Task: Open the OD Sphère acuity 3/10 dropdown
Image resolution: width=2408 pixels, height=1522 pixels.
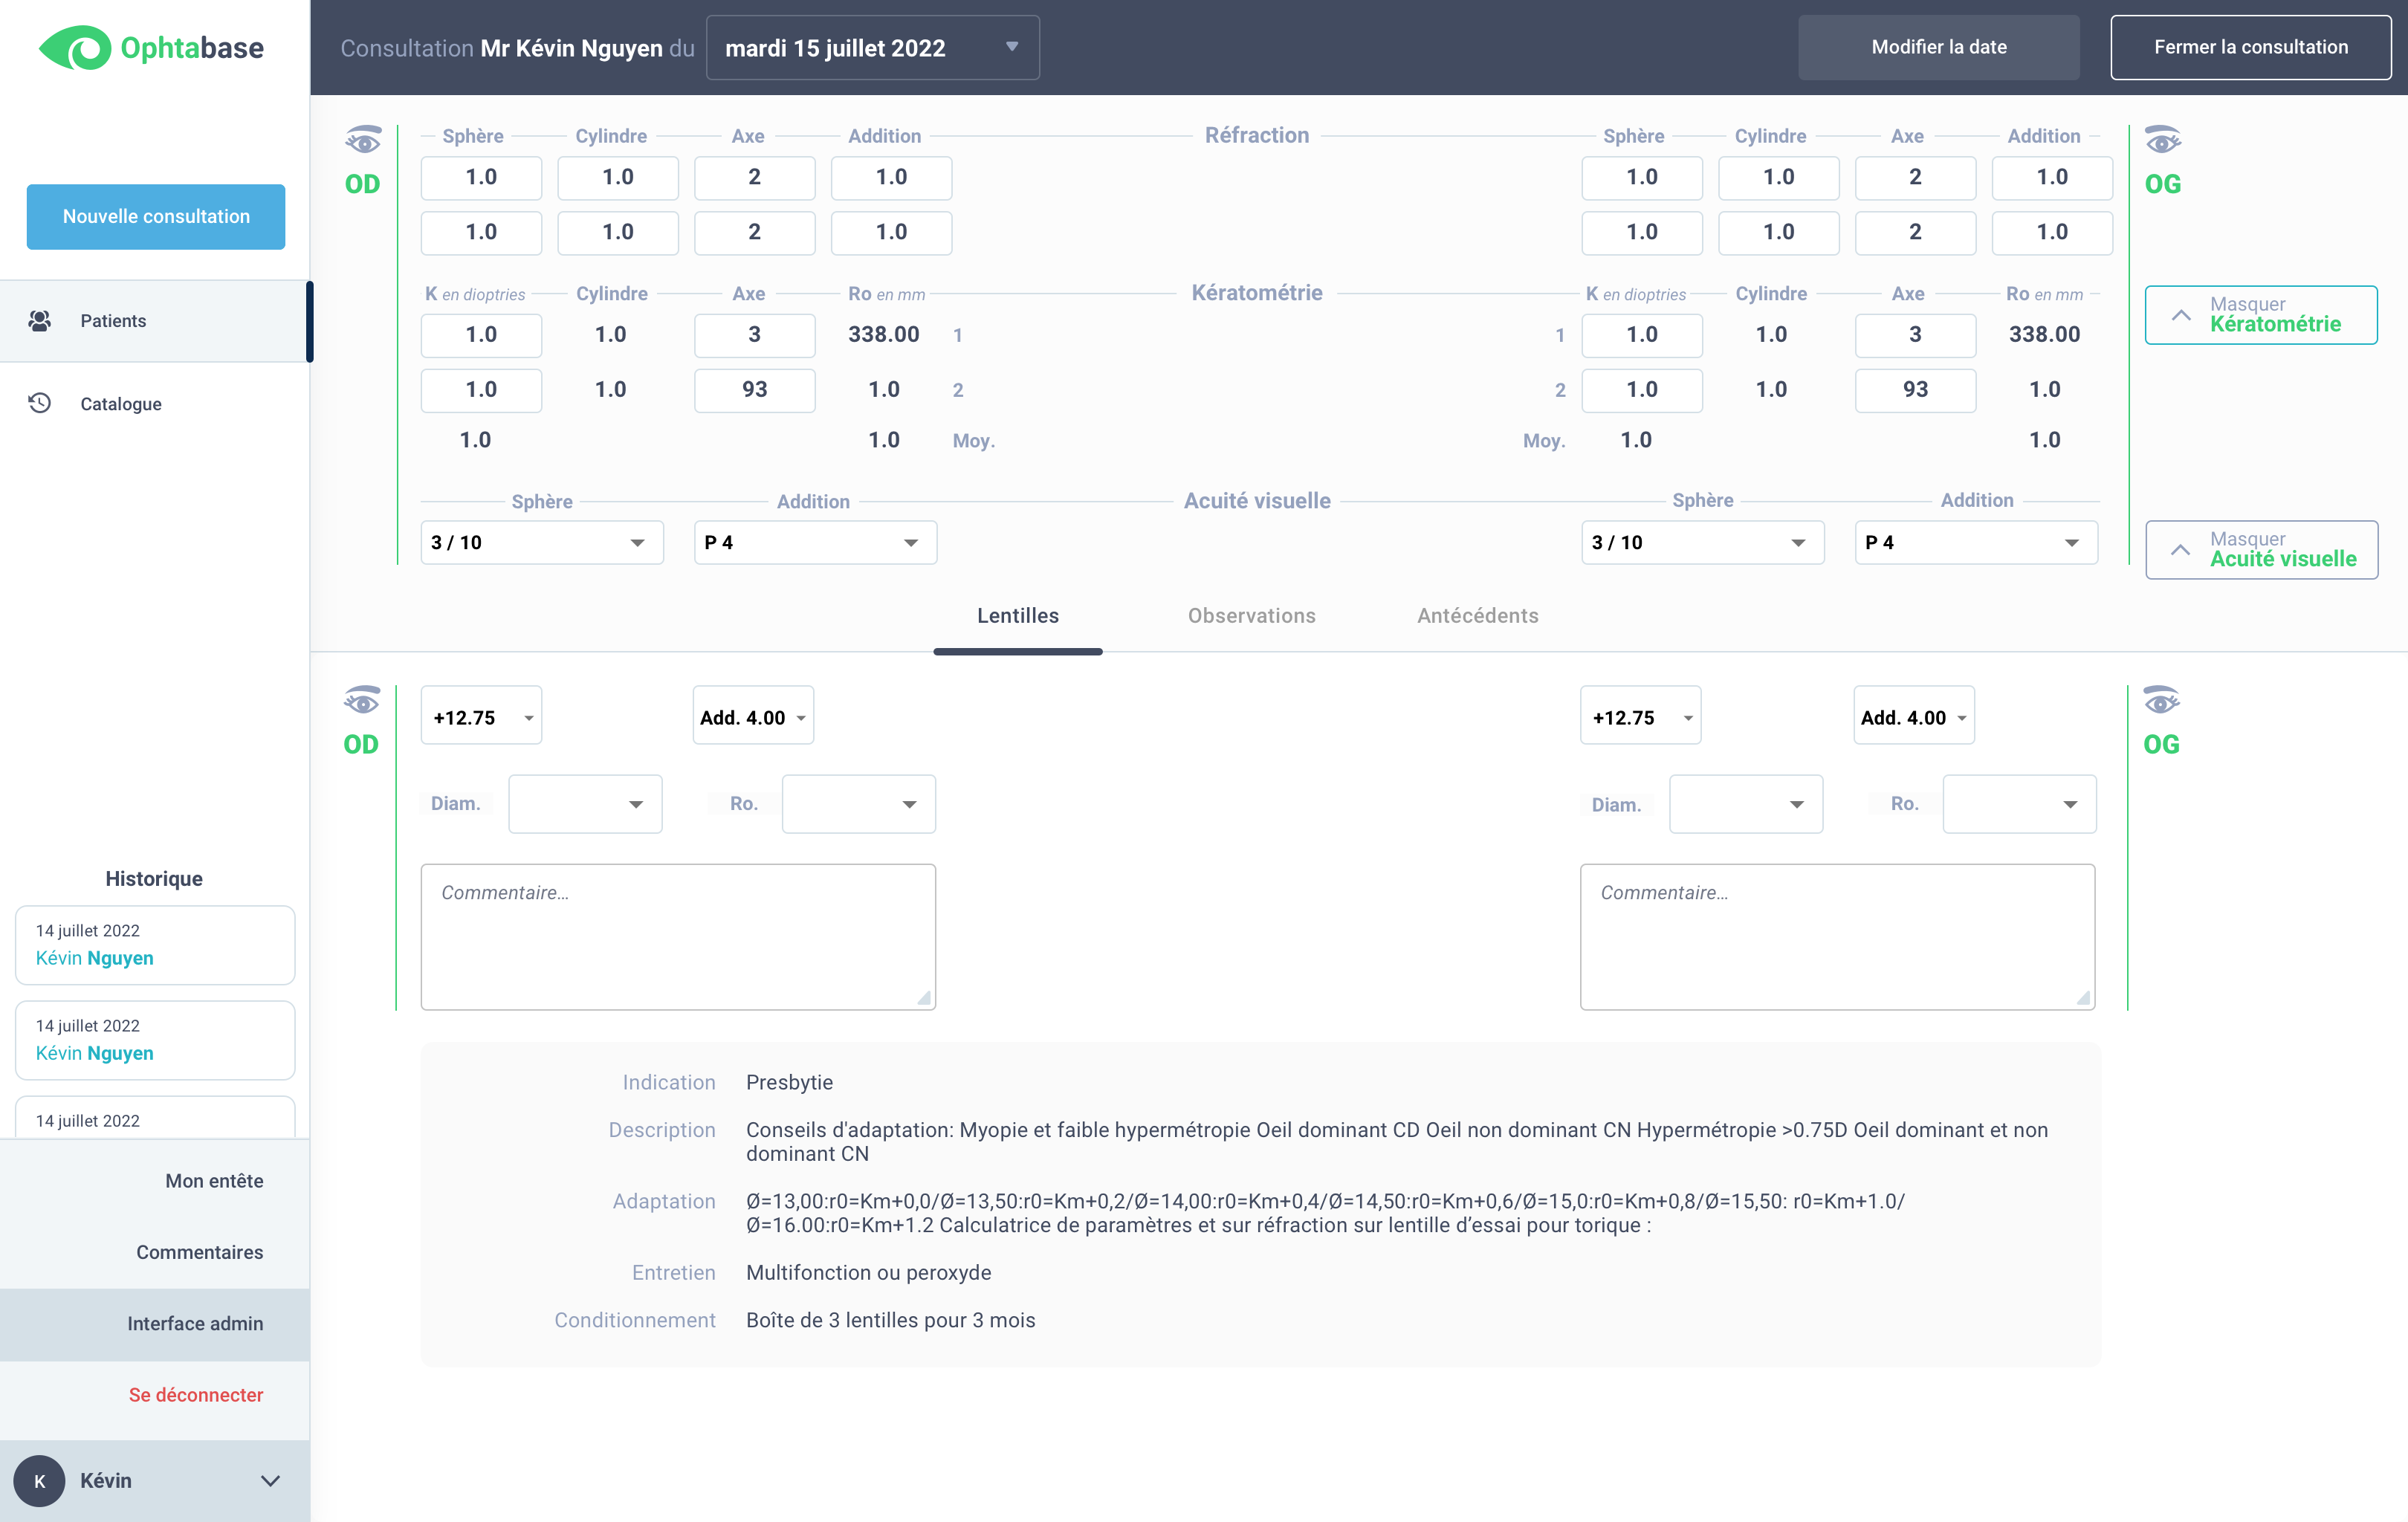Action: (x=541, y=542)
